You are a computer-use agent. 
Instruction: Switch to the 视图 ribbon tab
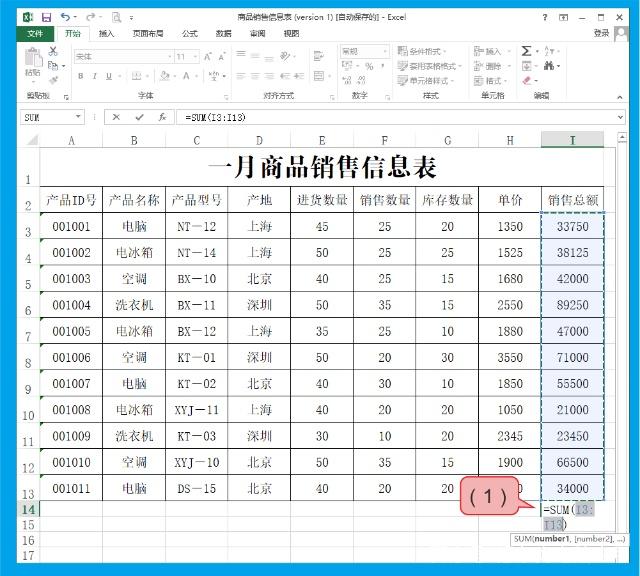(291, 33)
